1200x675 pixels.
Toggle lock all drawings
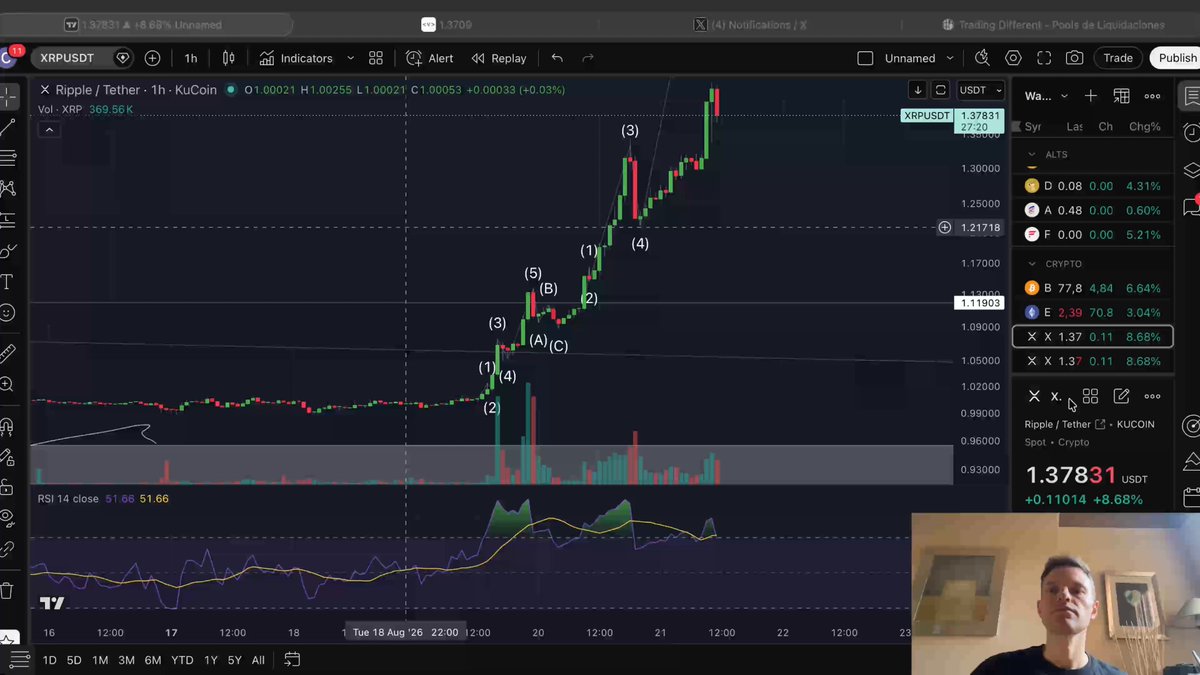coord(7,488)
